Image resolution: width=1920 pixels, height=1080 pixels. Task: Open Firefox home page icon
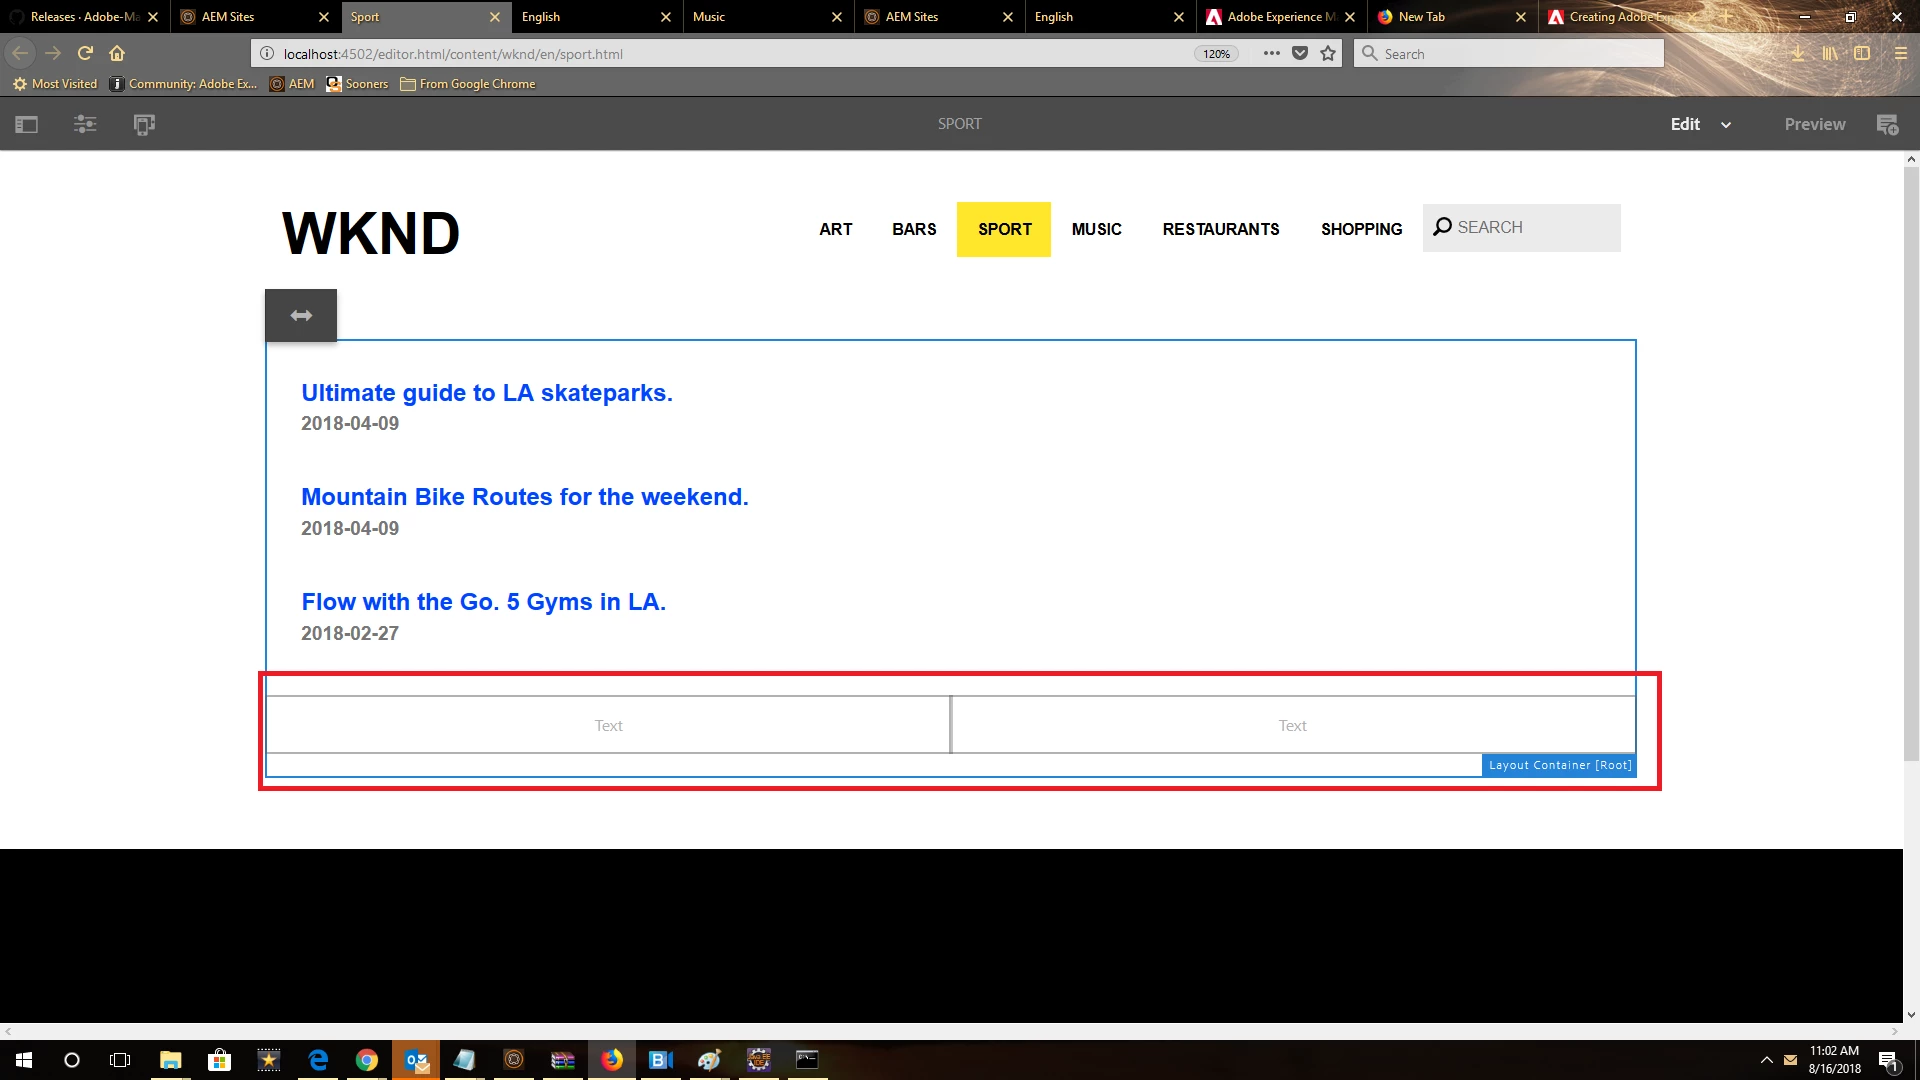pyautogui.click(x=117, y=53)
